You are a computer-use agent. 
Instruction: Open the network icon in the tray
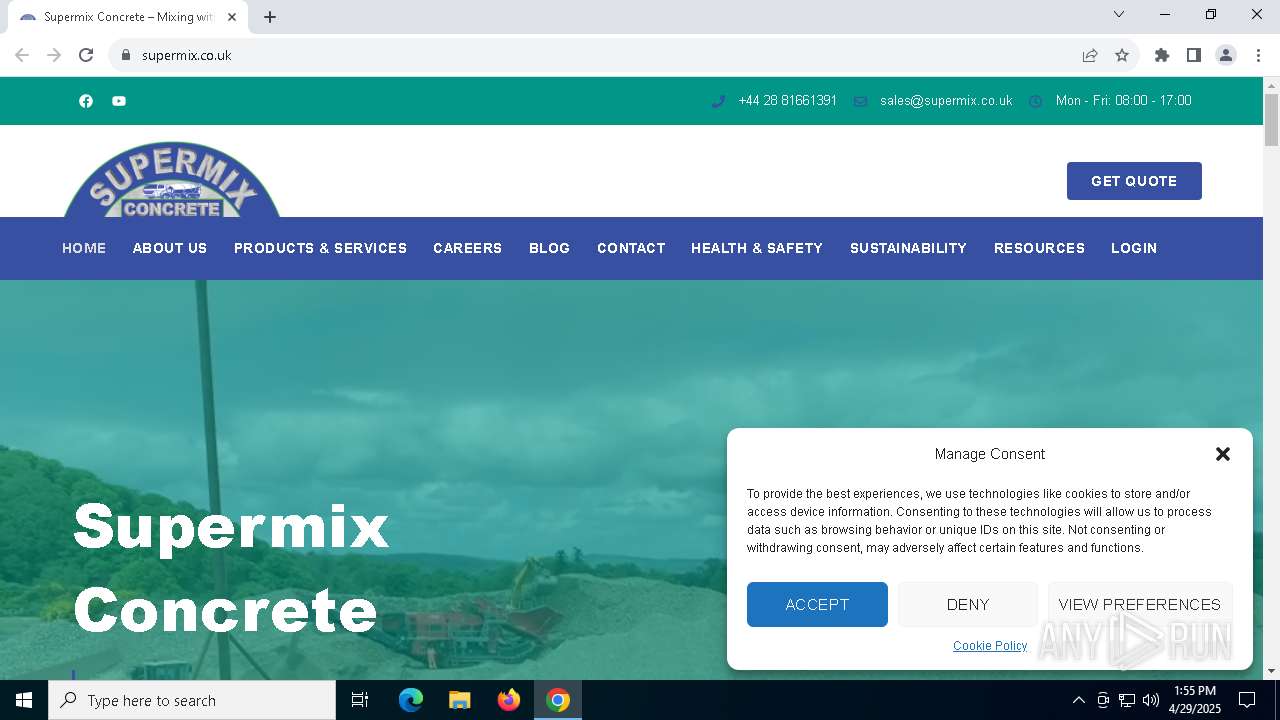1127,700
